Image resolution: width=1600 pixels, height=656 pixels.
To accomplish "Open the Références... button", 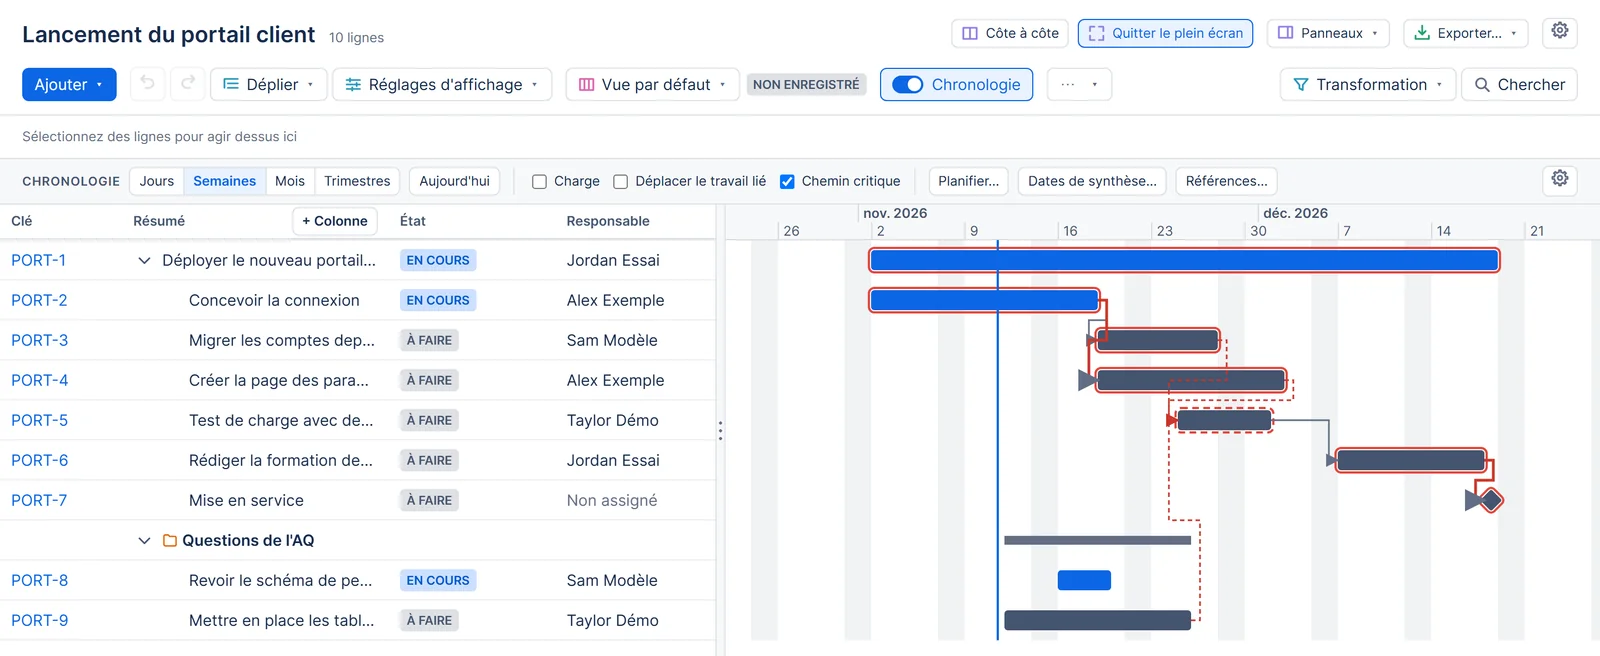I will coord(1226,181).
